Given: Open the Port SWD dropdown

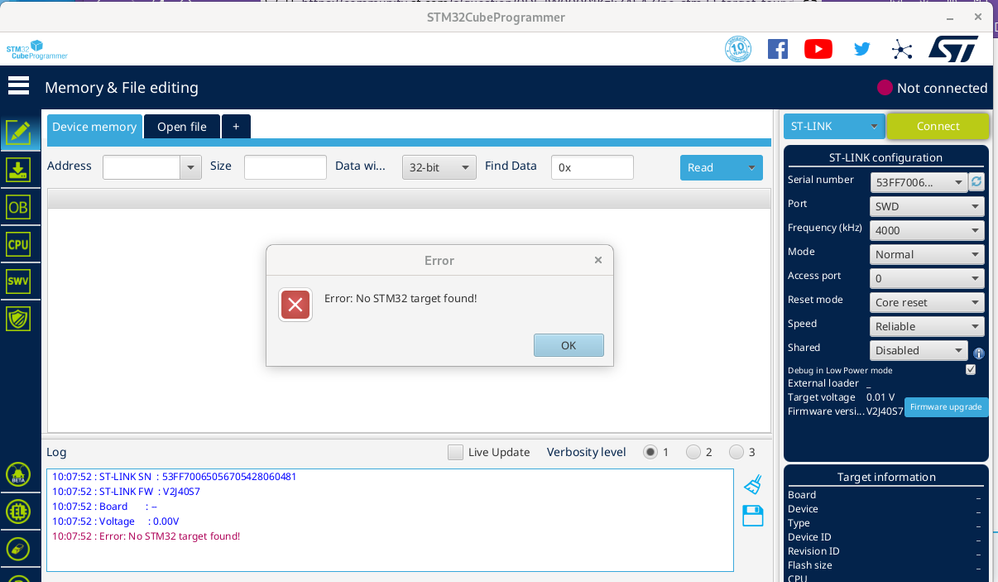Looking at the screenshot, I should pyautogui.click(x=927, y=206).
